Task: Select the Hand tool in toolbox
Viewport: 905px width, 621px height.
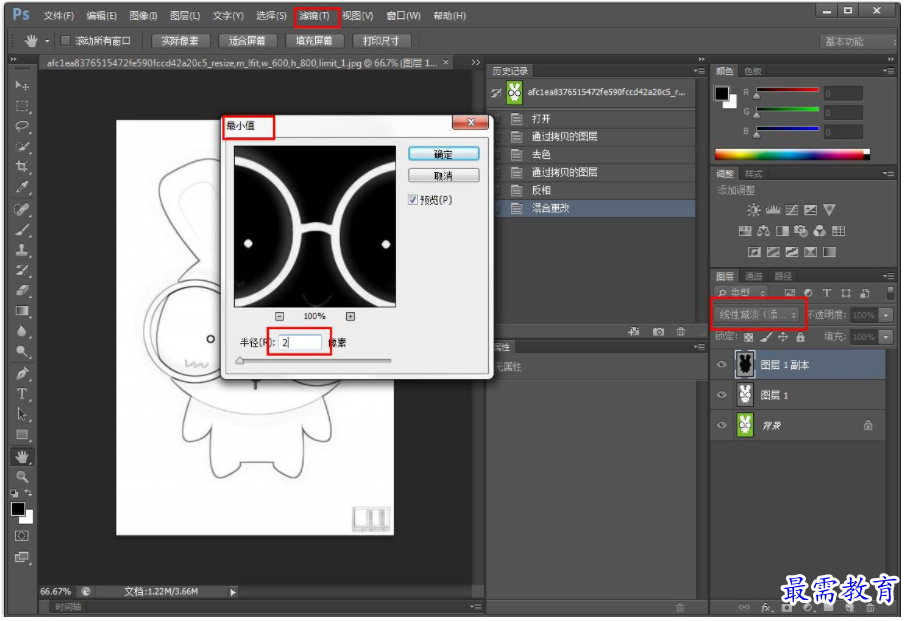Action: tap(22, 457)
